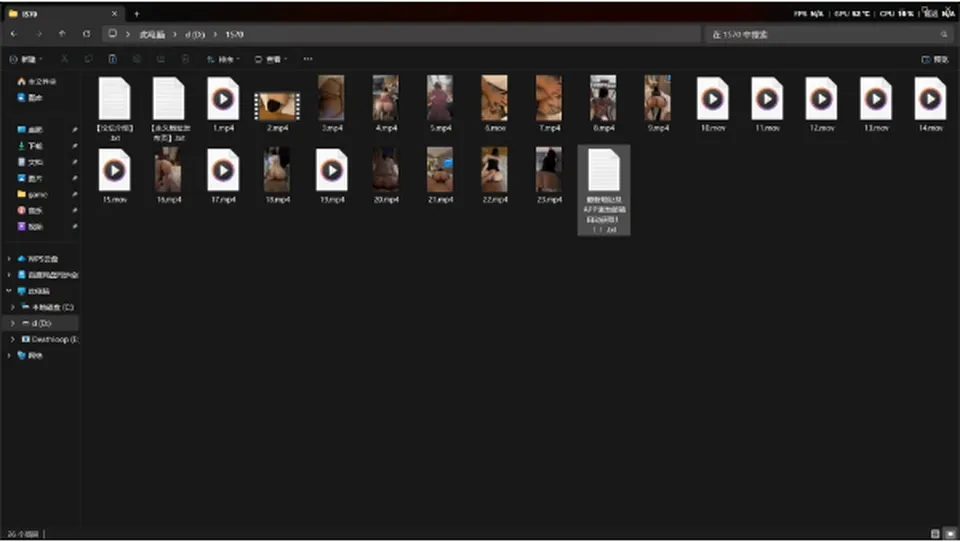The width and height of the screenshot is (960, 542).
Task: Expand the Deathloop (E:) drive node
Action: coord(12,339)
